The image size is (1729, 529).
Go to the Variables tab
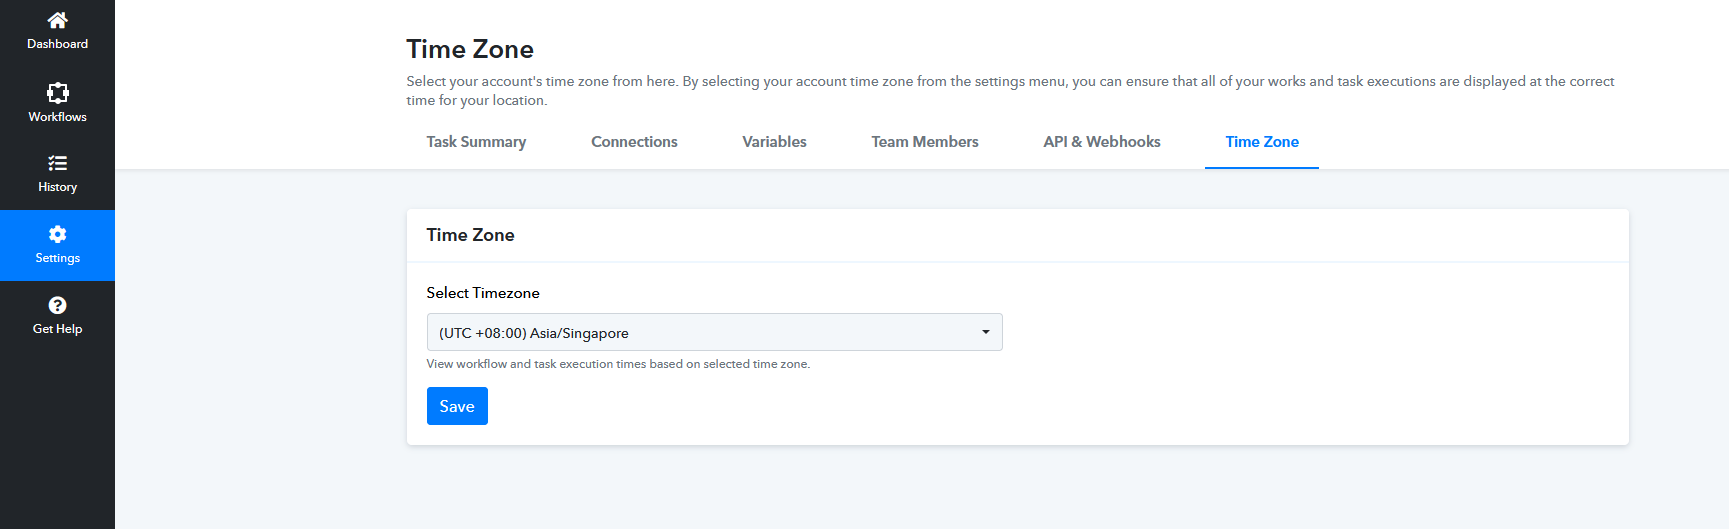coord(774,142)
